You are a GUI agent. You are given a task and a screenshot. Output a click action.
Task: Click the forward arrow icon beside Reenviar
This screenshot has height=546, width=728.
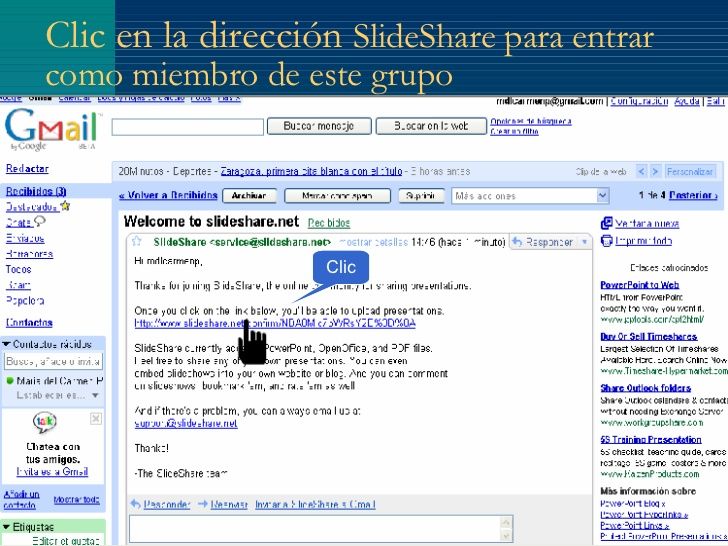pos(202,504)
